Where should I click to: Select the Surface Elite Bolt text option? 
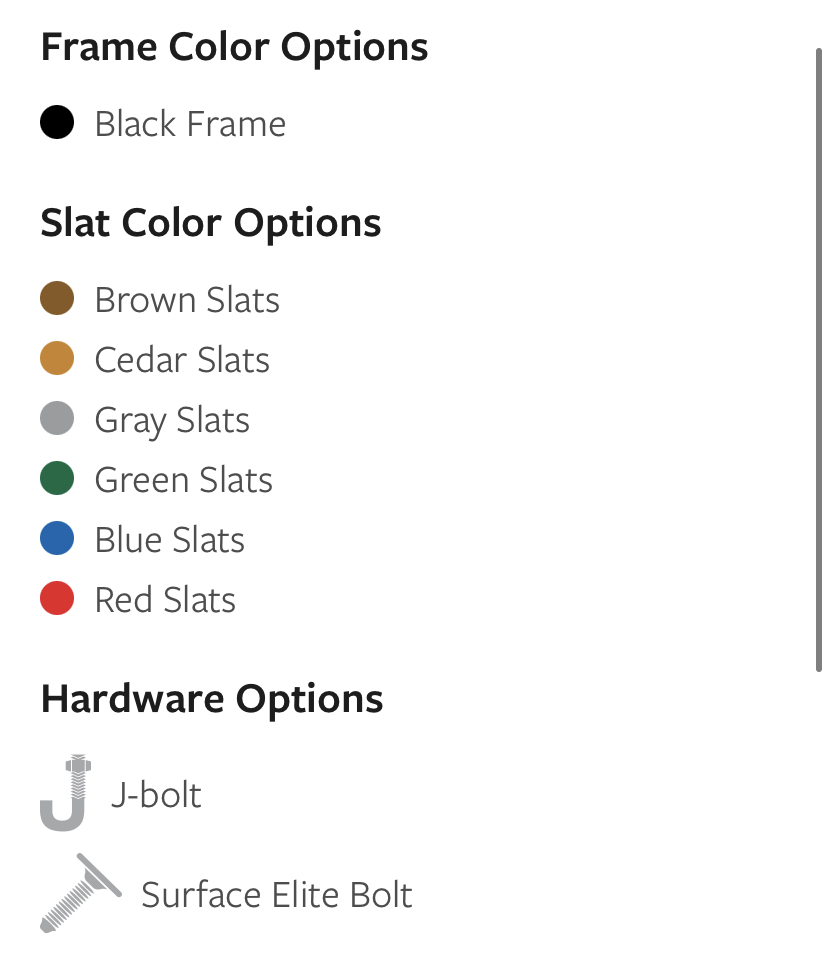(x=277, y=895)
